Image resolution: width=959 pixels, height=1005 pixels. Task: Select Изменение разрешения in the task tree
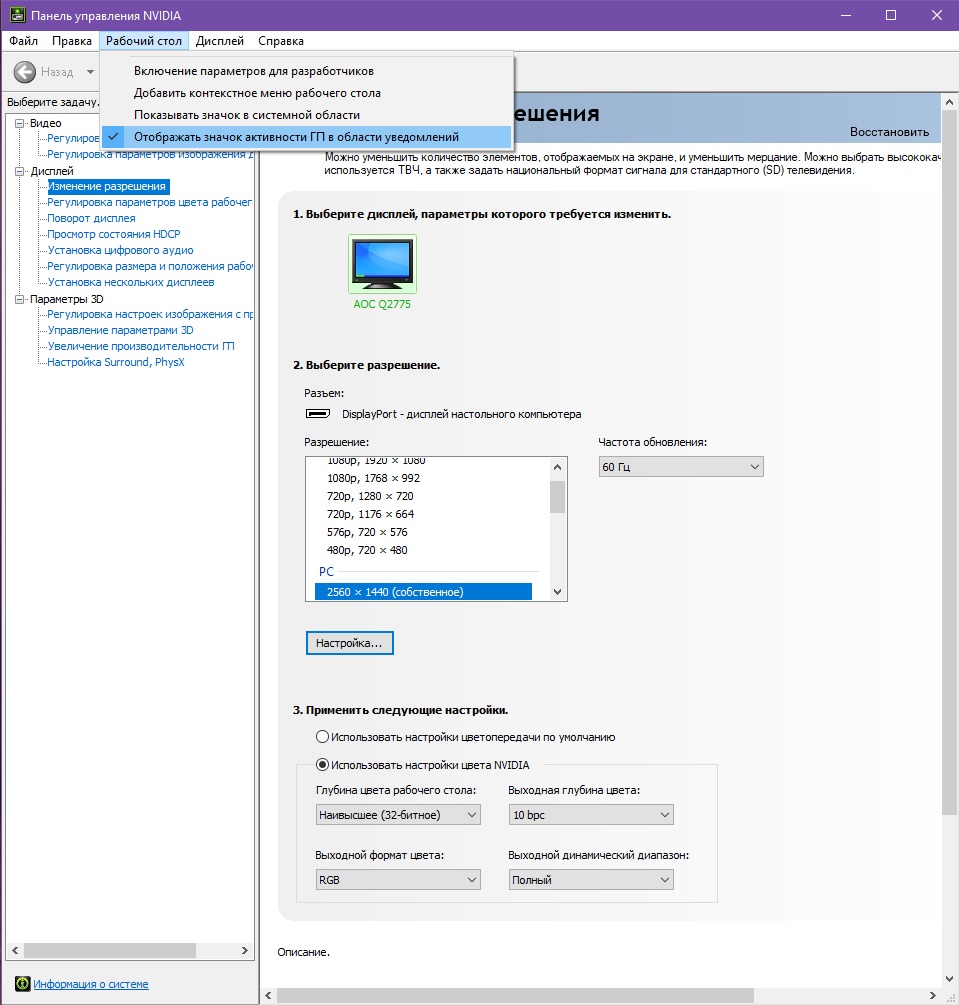108,187
